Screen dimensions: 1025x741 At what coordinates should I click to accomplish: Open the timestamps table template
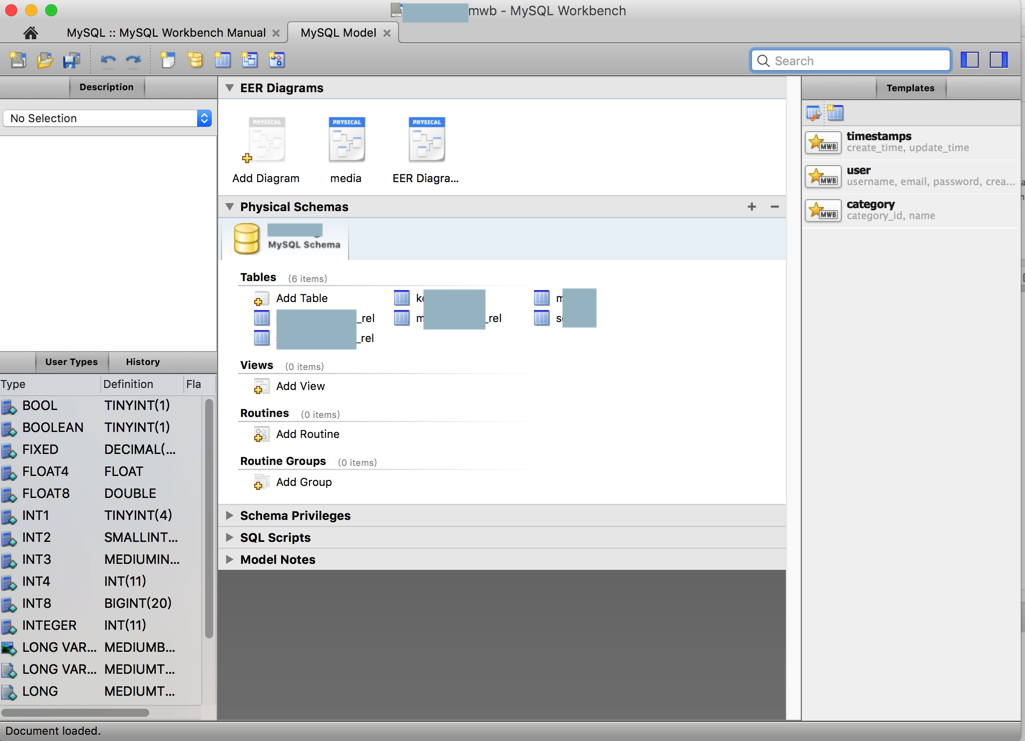(911, 142)
